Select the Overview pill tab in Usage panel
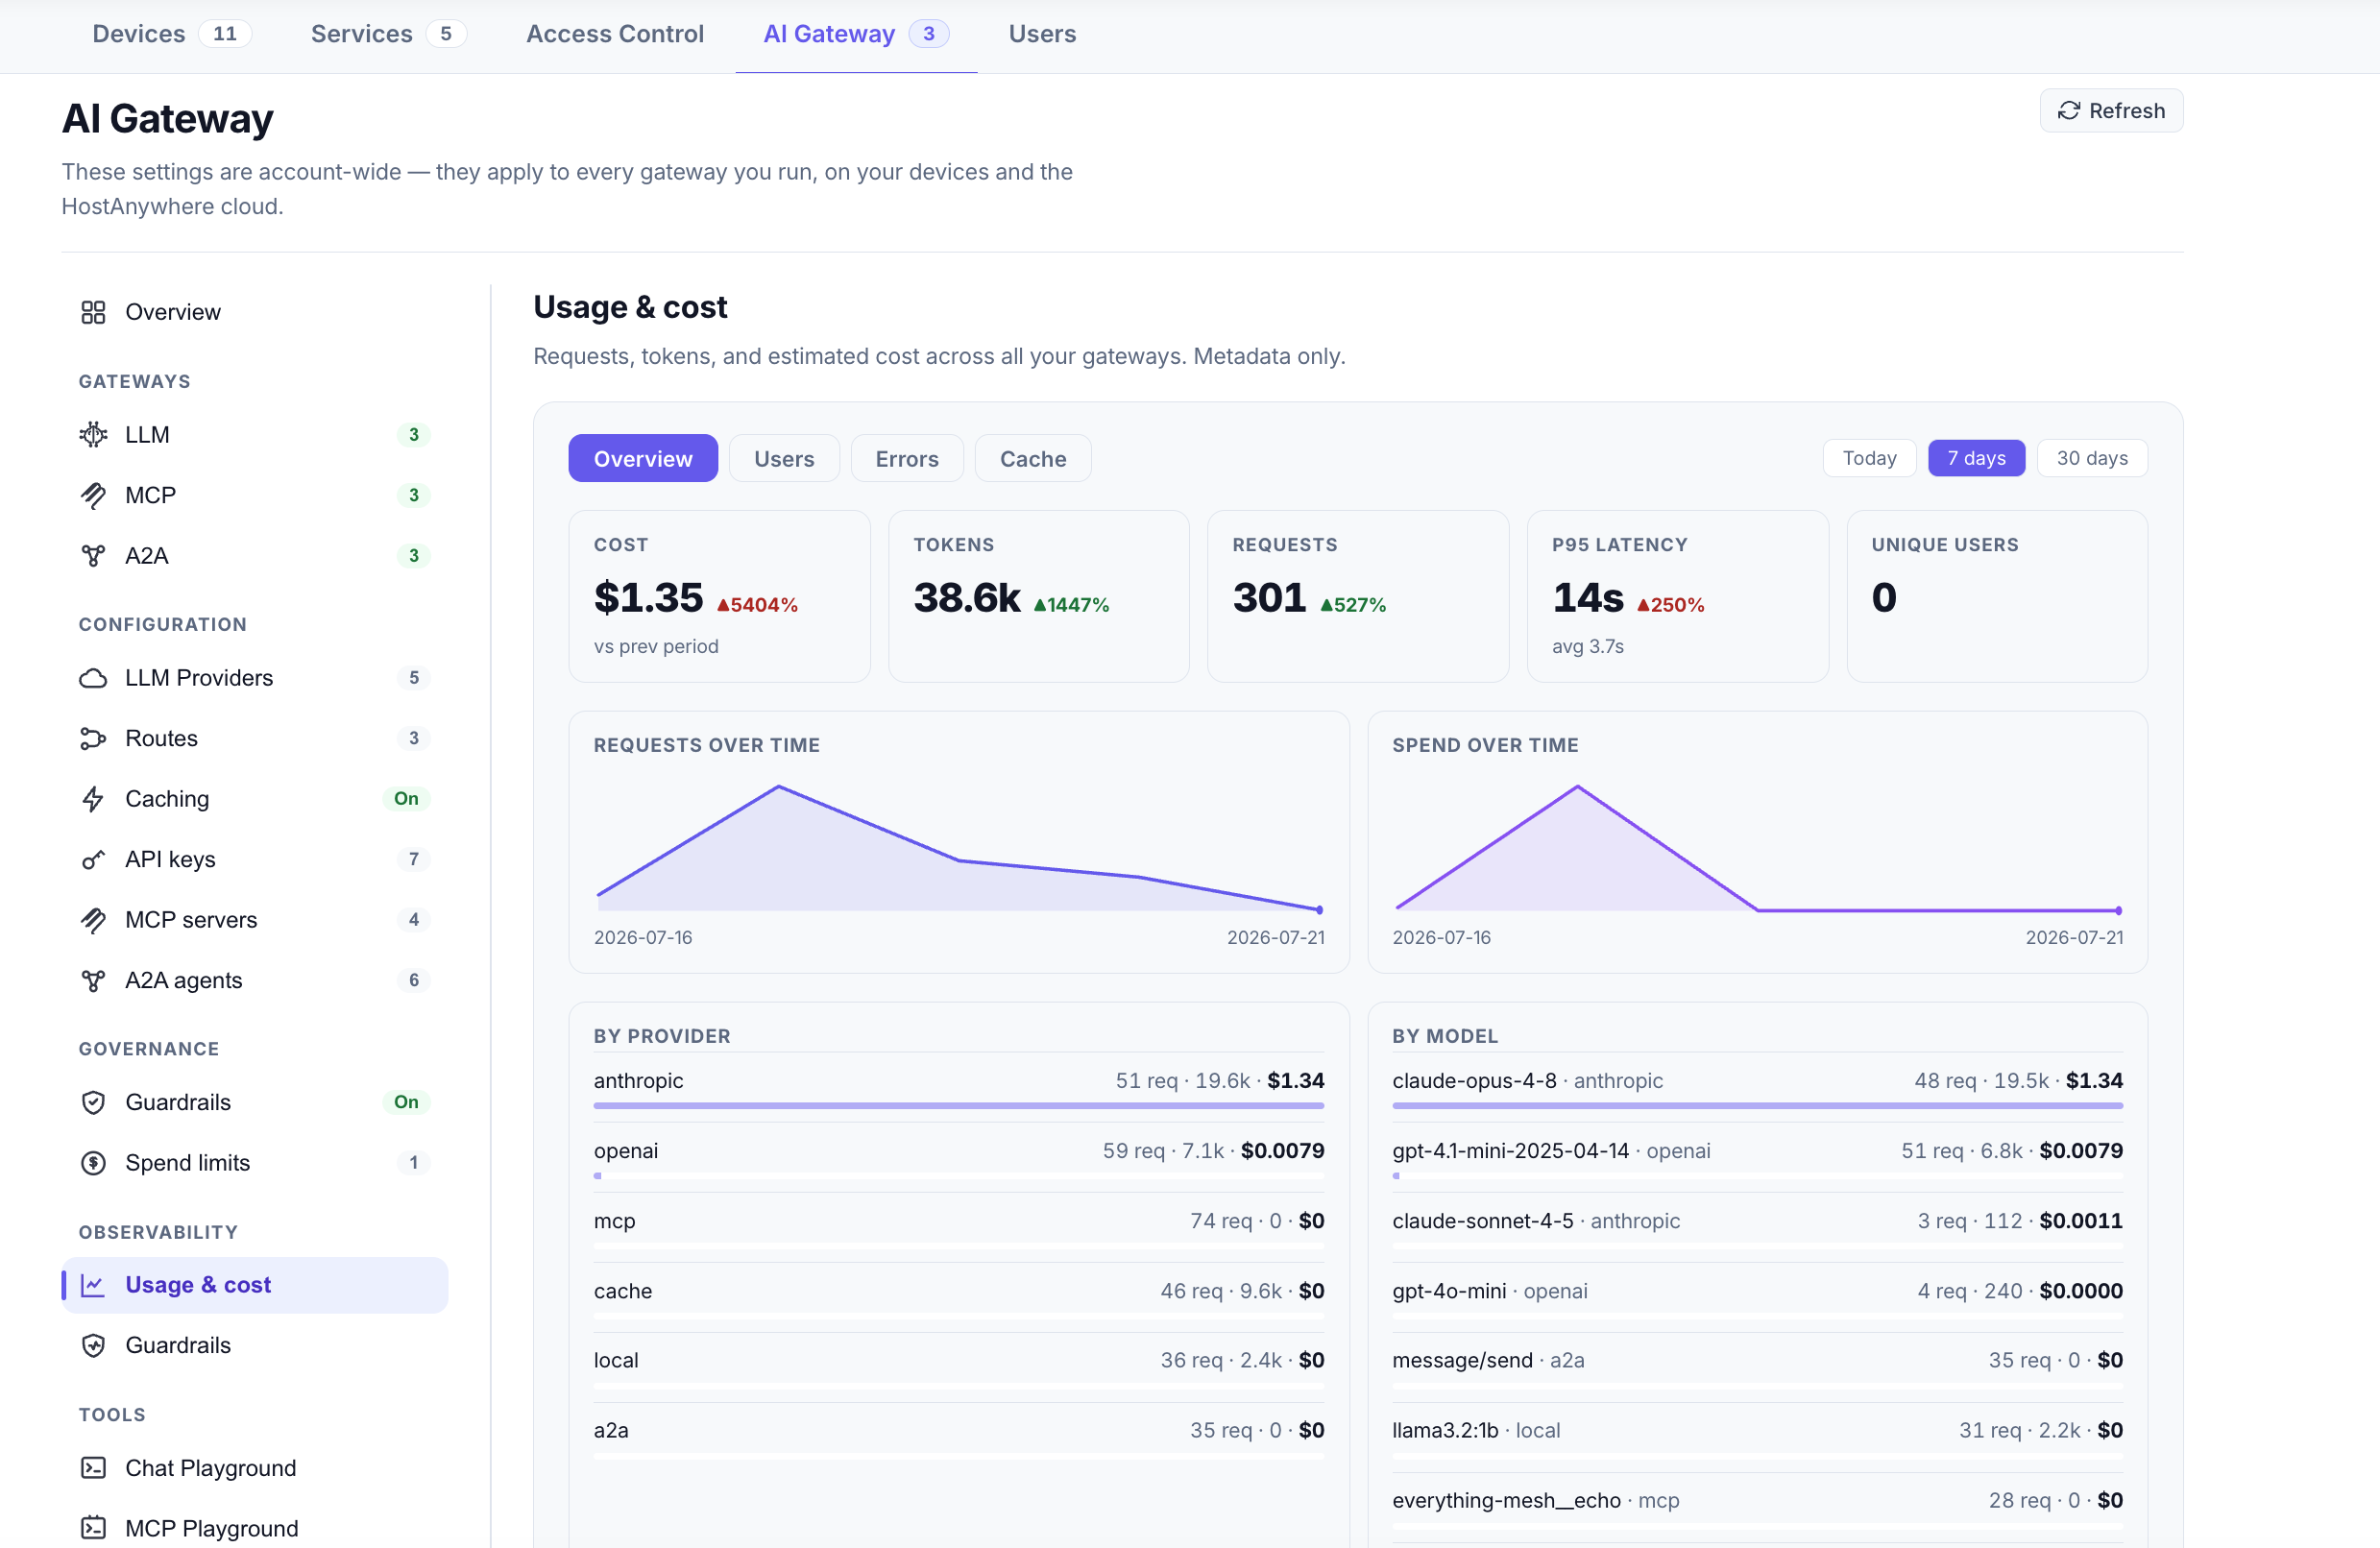Screen dimensions: 2380x1548 [643, 458]
